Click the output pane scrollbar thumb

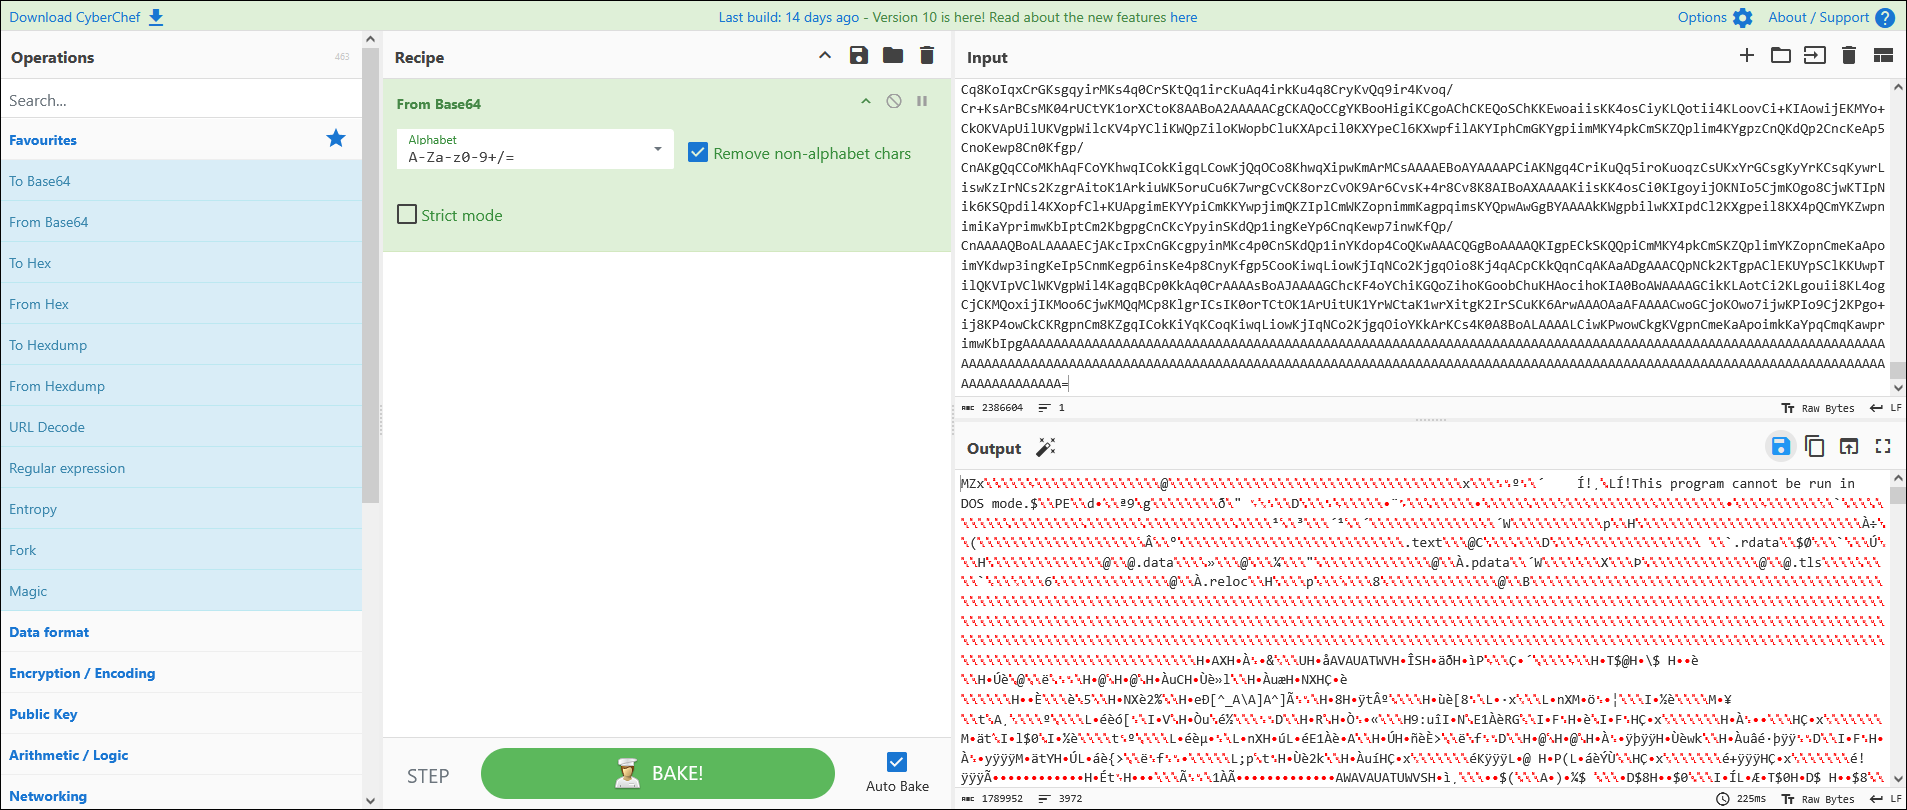1898,495
